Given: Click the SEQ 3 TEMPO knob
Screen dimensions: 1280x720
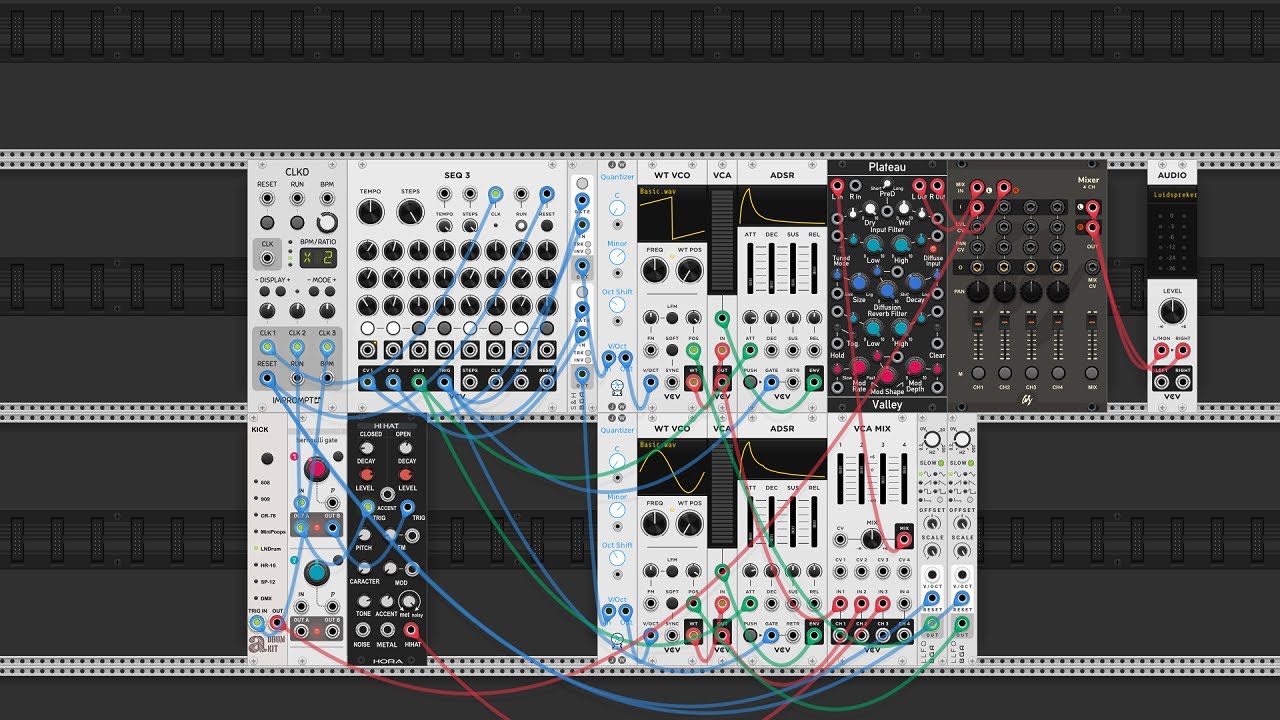Looking at the screenshot, I should [370, 212].
